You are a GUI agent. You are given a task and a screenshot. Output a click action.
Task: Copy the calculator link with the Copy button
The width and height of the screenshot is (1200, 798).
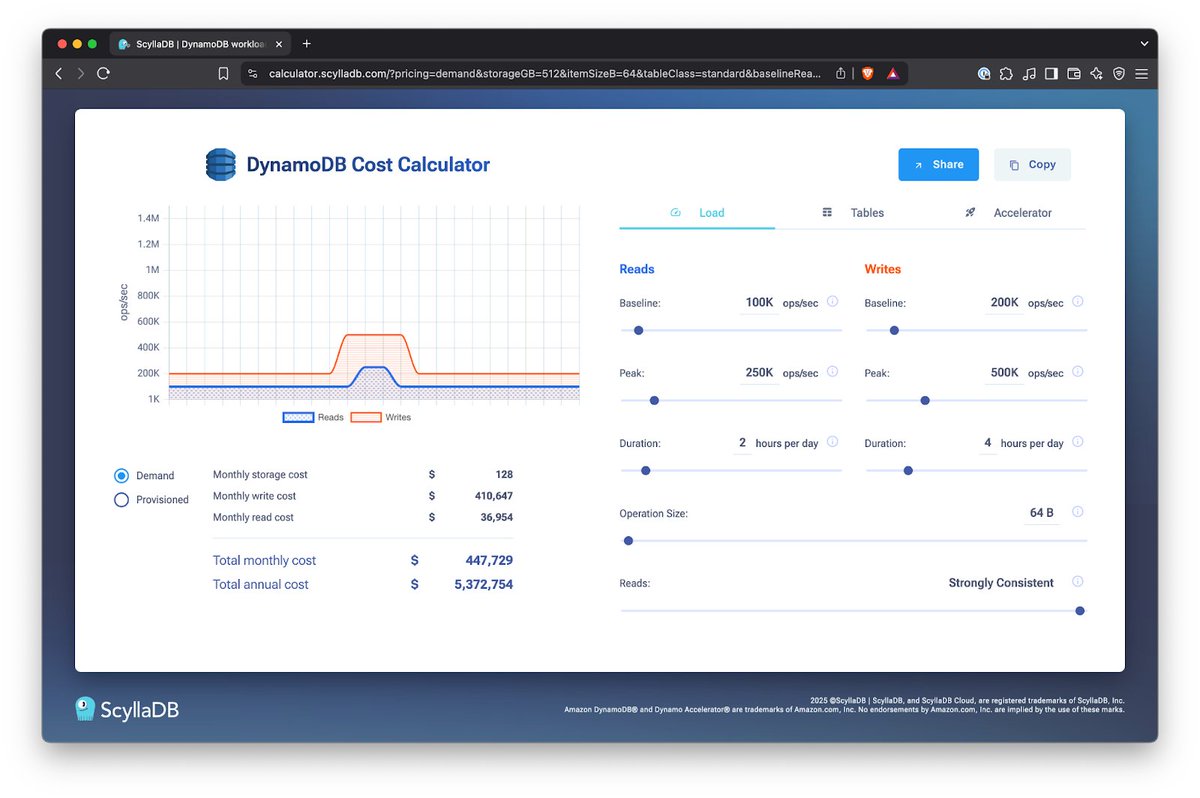pos(1032,164)
